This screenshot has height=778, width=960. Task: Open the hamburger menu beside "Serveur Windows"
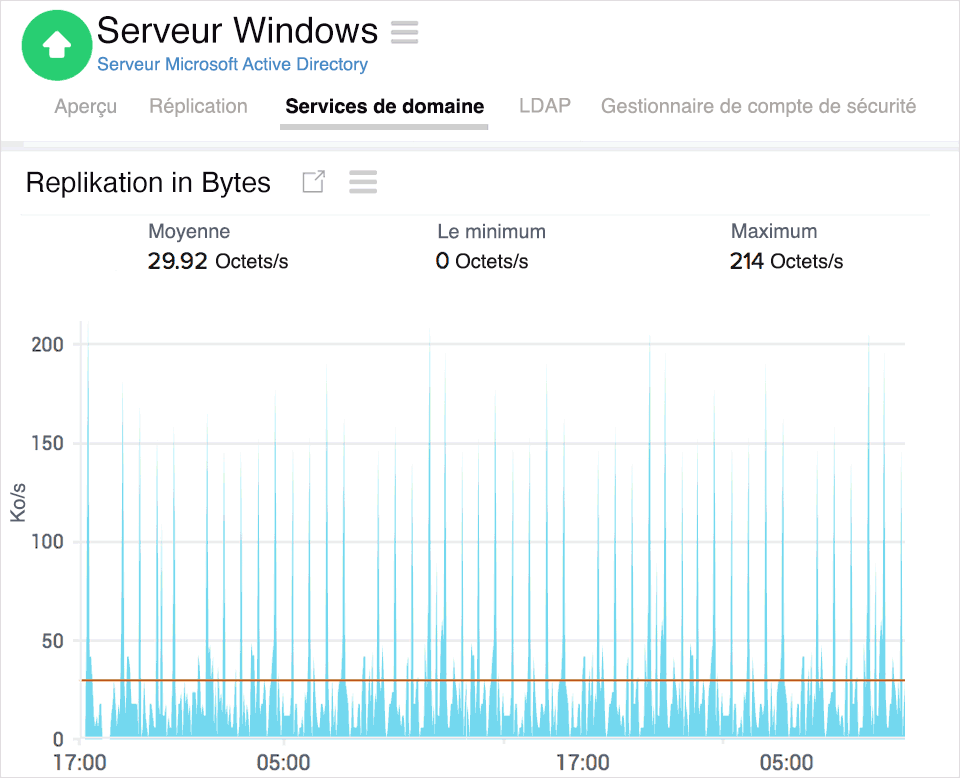pyautogui.click(x=404, y=32)
